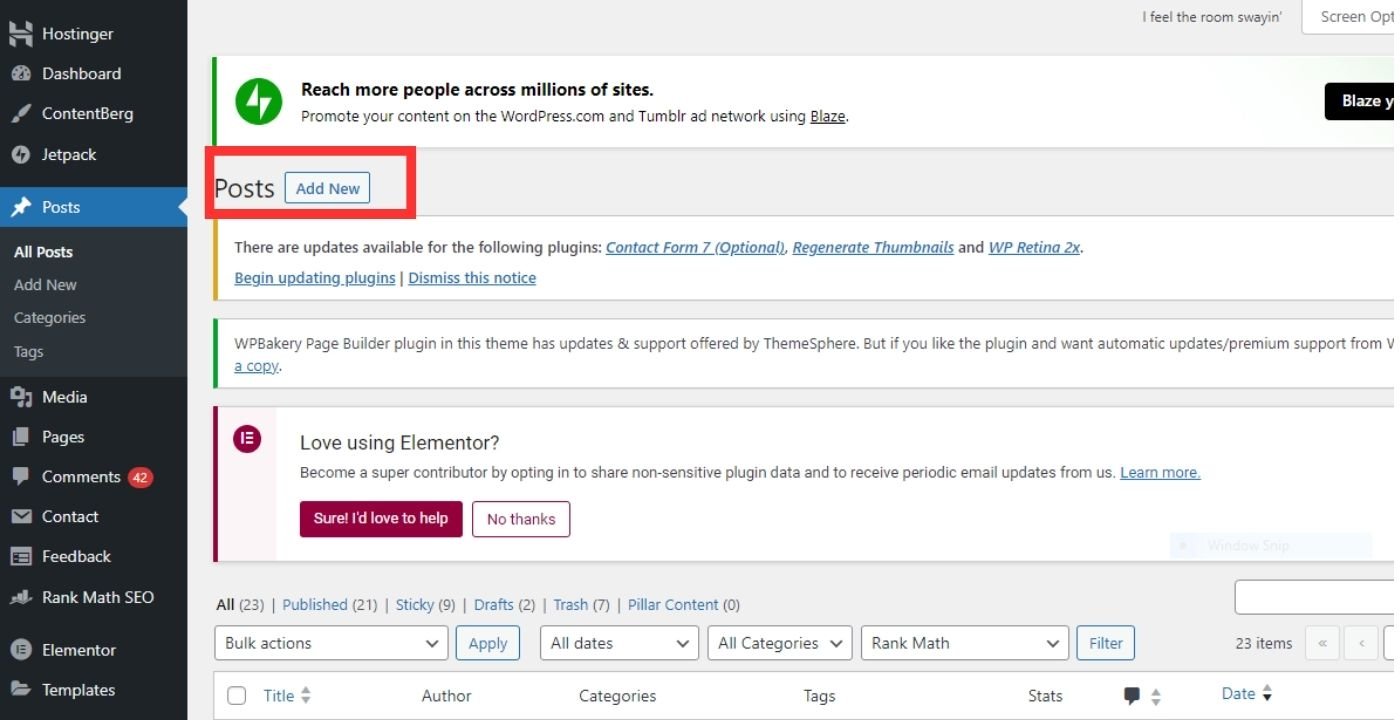1400x720 pixels.
Task: Filter posts by Trash (7)
Action: click(x=581, y=605)
